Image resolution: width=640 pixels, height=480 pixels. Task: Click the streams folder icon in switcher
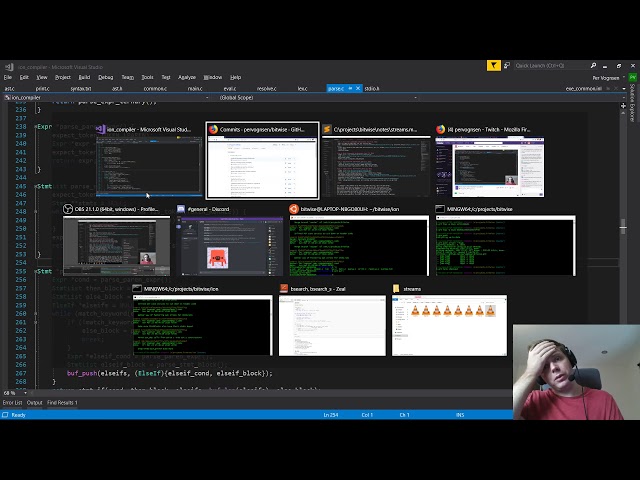point(396,289)
